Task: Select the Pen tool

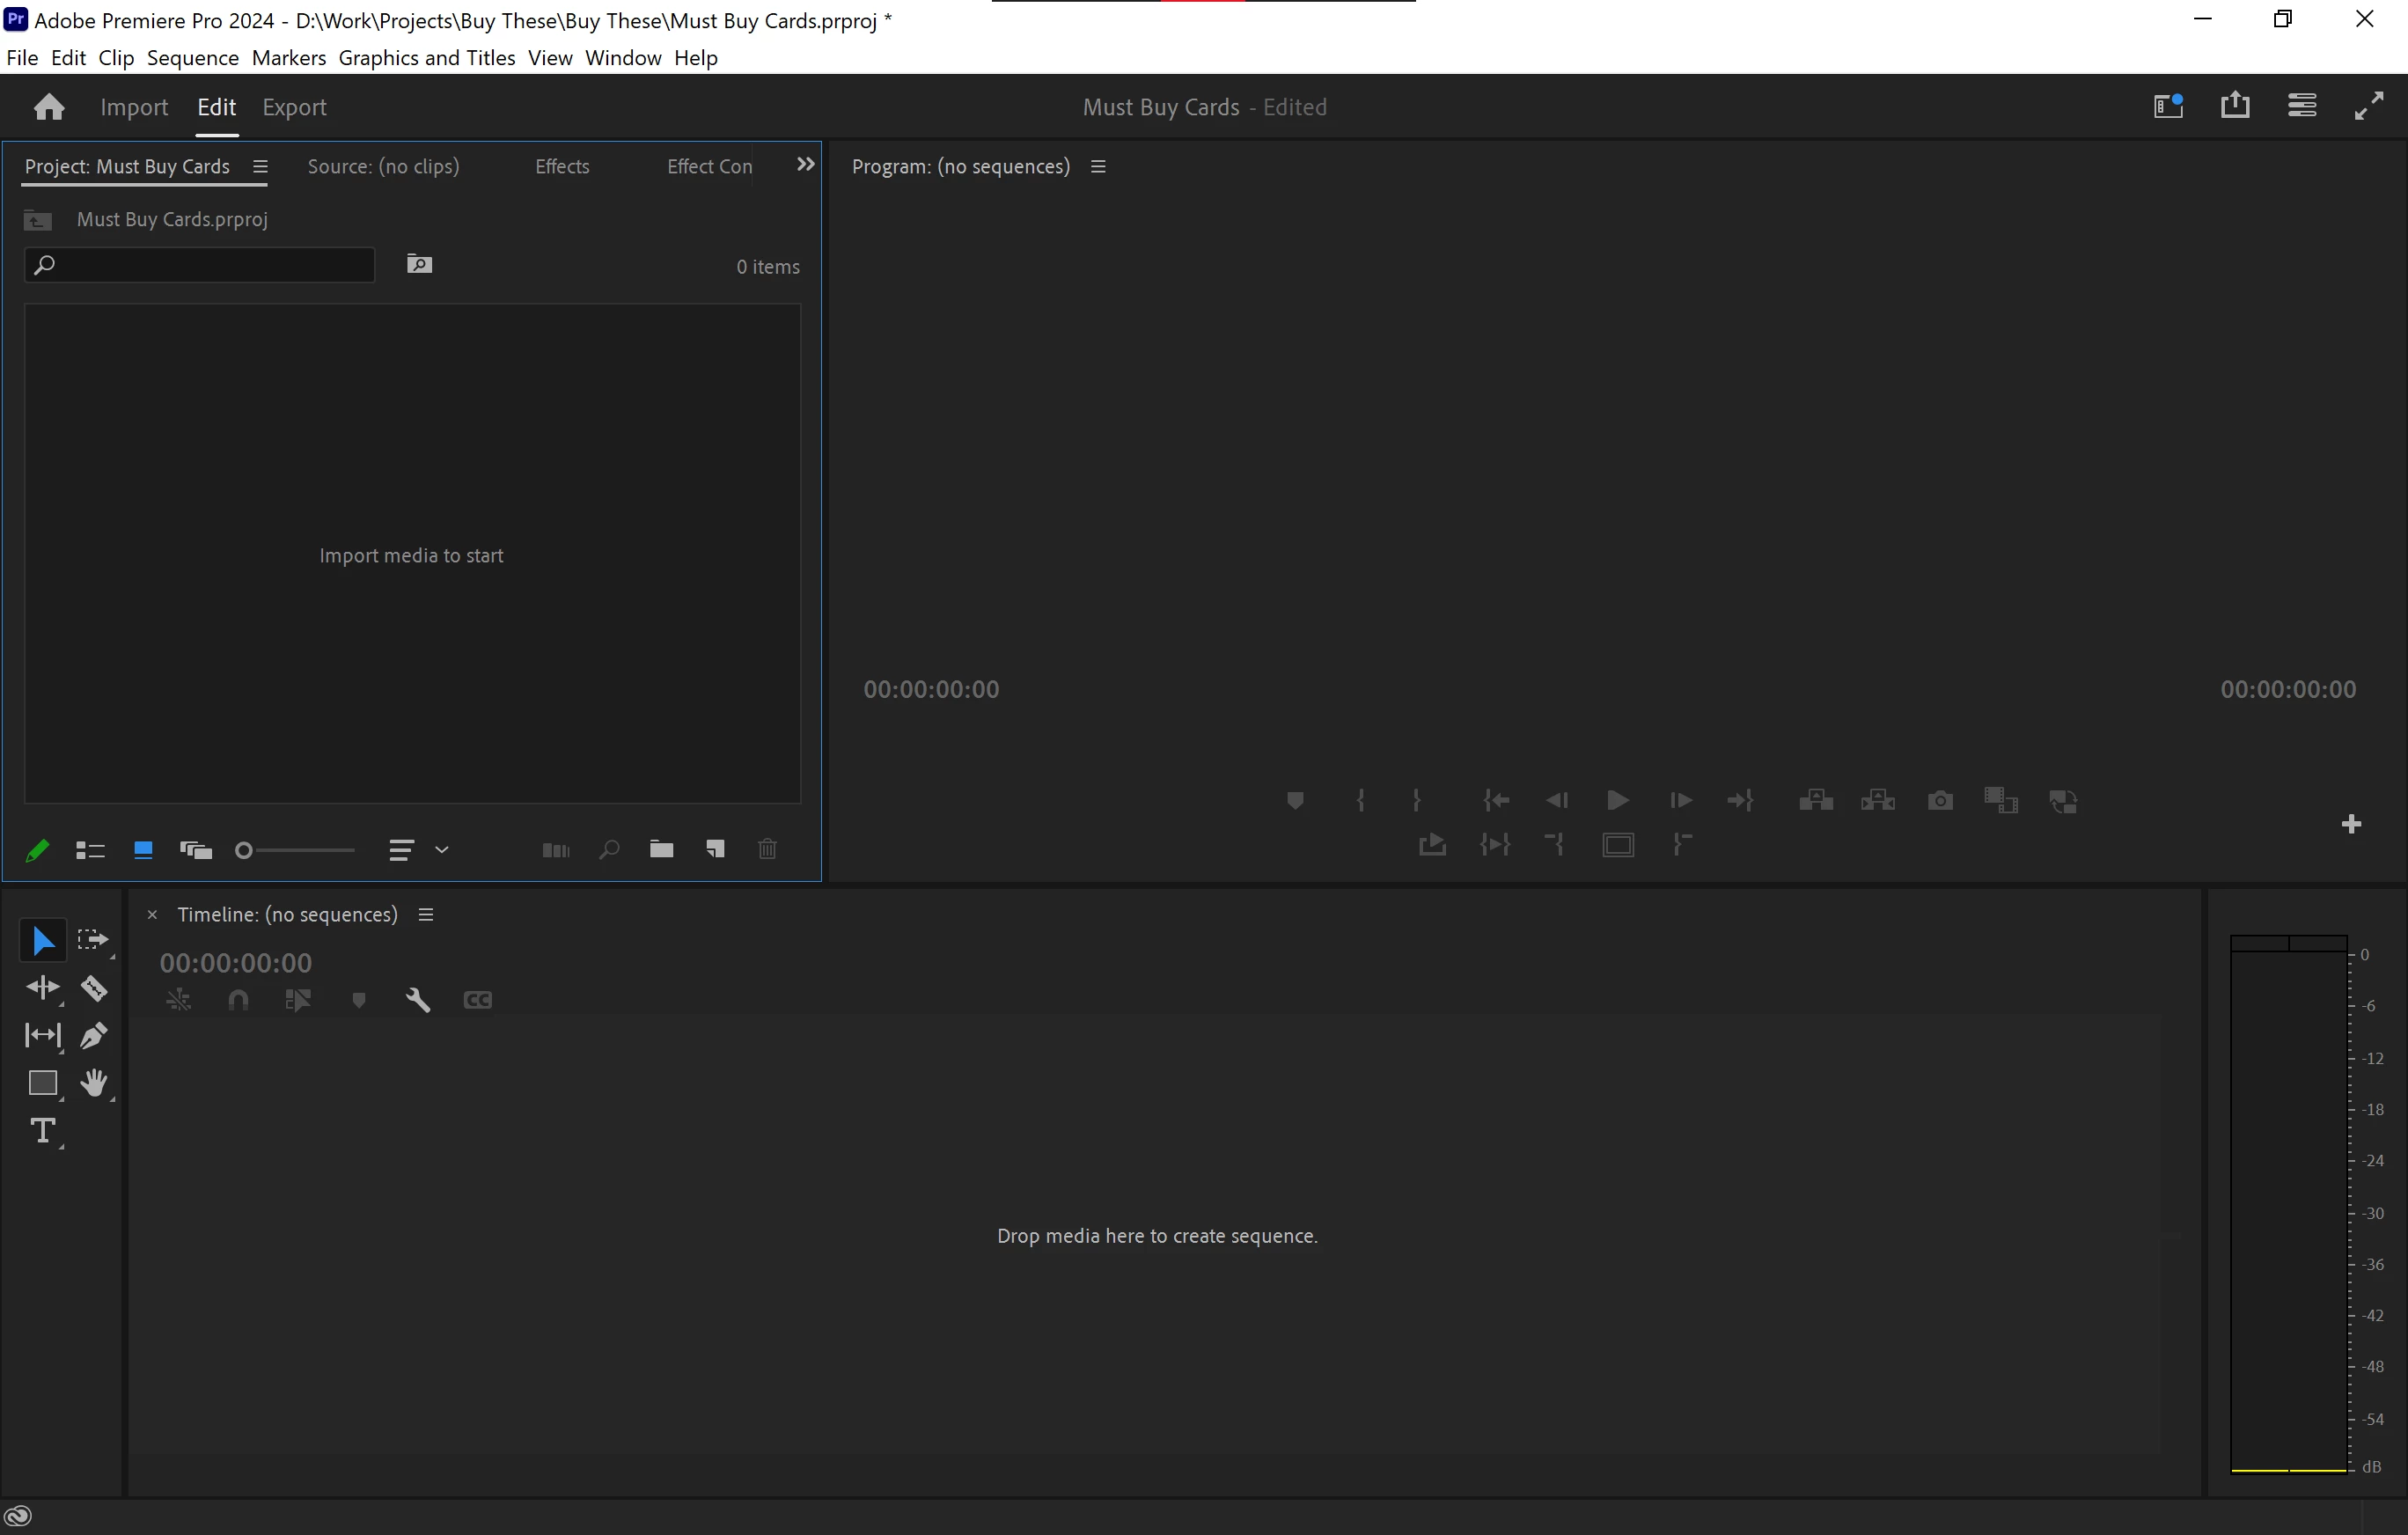Action: coord(94,1035)
